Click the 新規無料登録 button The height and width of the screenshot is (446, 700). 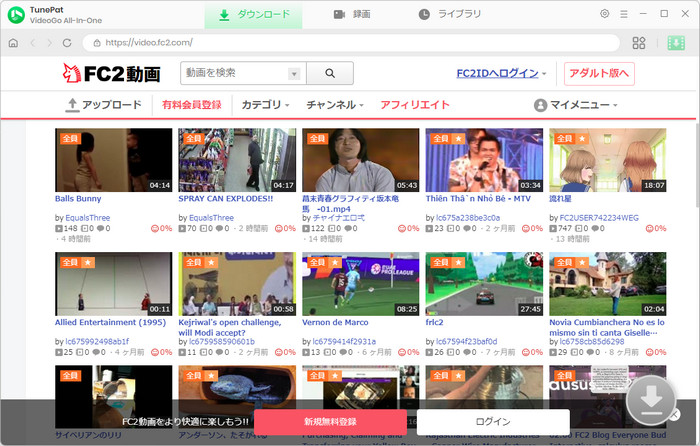(330, 421)
